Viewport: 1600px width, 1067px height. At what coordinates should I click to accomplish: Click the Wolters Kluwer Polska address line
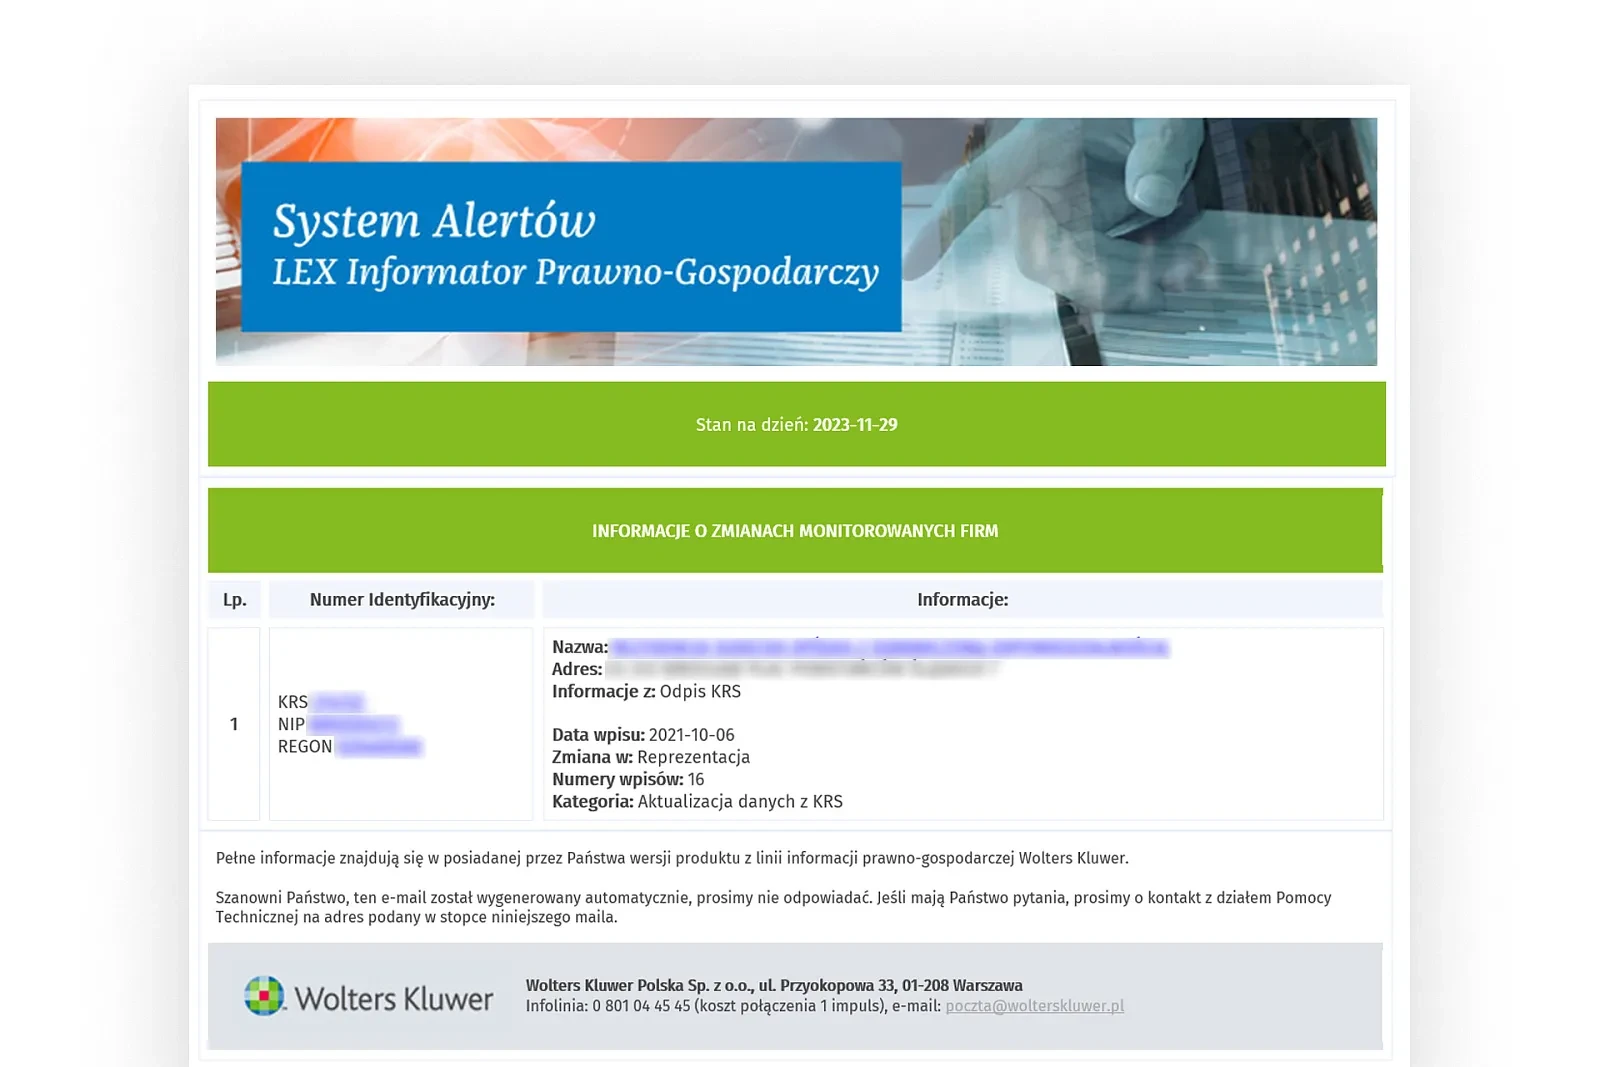(x=774, y=985)
